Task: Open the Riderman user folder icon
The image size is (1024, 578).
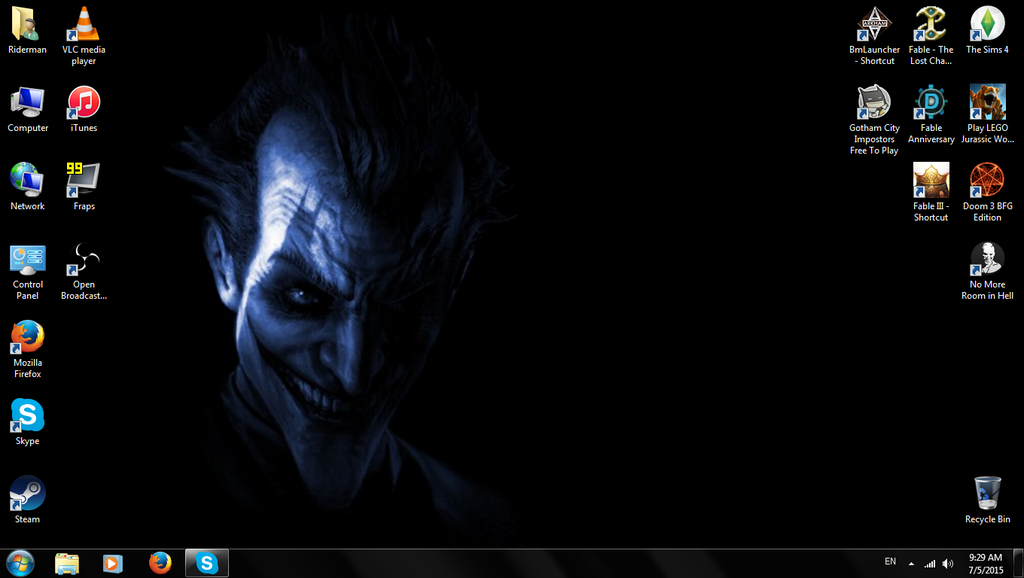Action: (x=27, y=30)
